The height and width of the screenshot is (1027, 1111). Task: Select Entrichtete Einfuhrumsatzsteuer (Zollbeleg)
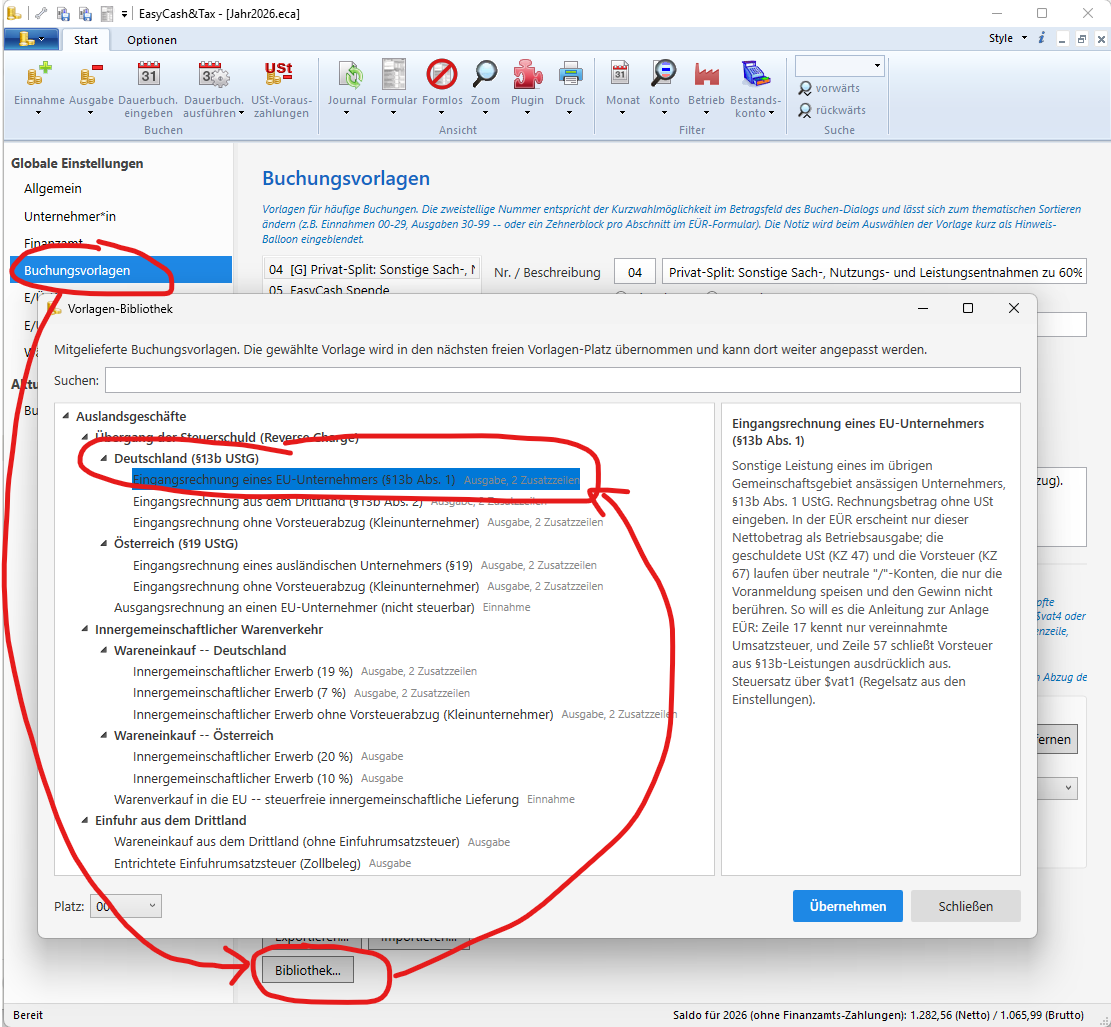point(237,863)
